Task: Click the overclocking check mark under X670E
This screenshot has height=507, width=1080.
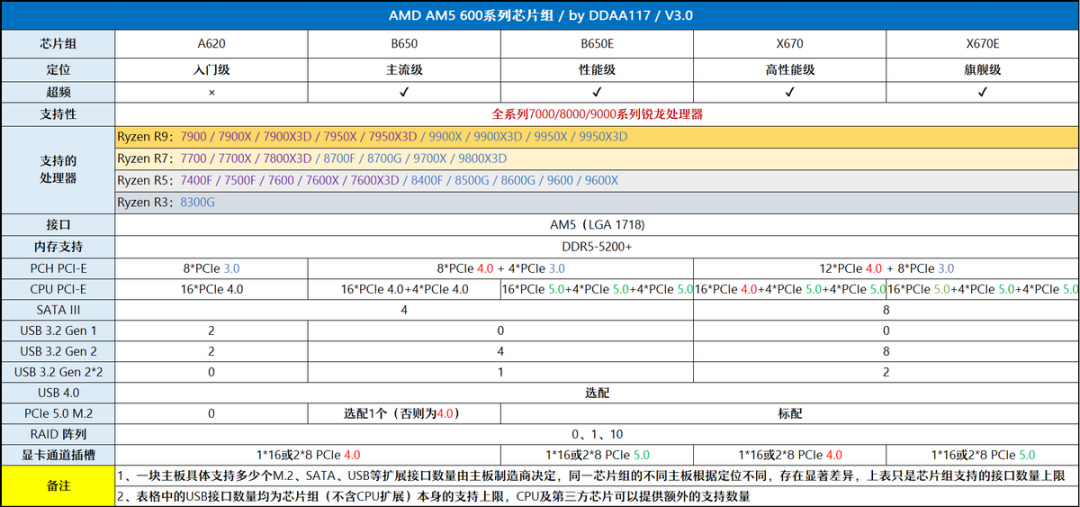Action: (x=983, y=92)
